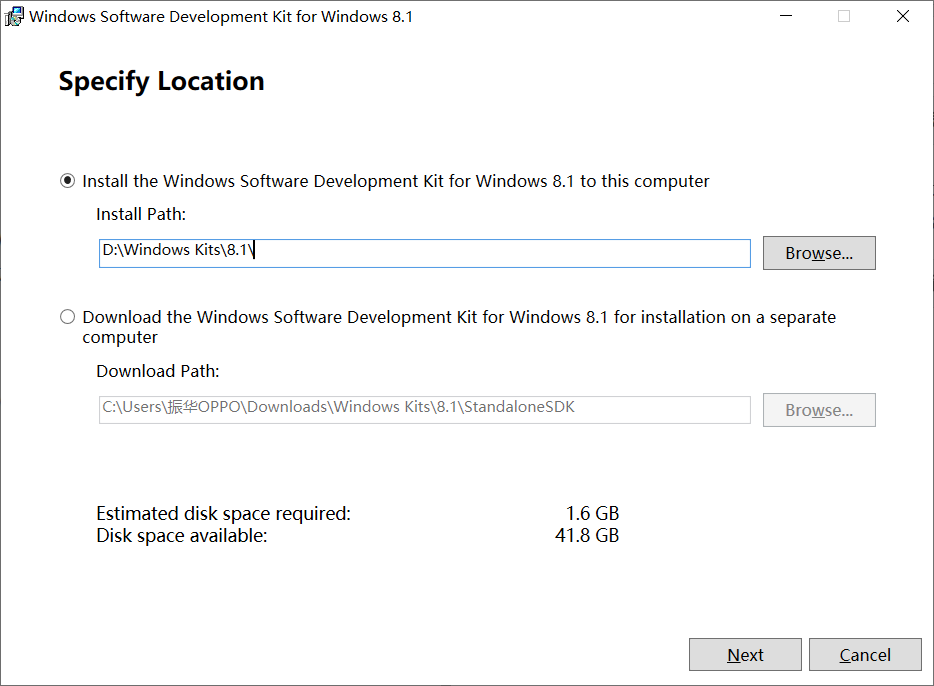
Task: Click the 1.6 GB value
Action: tap(592, 513)
